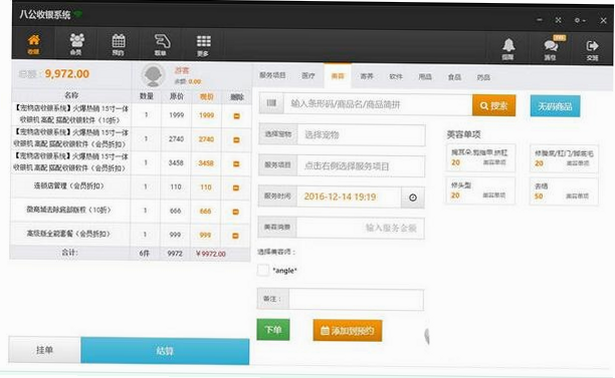The image size is (615, 378).
Task: Click the 数量 column header
Action: click(146, 96)
